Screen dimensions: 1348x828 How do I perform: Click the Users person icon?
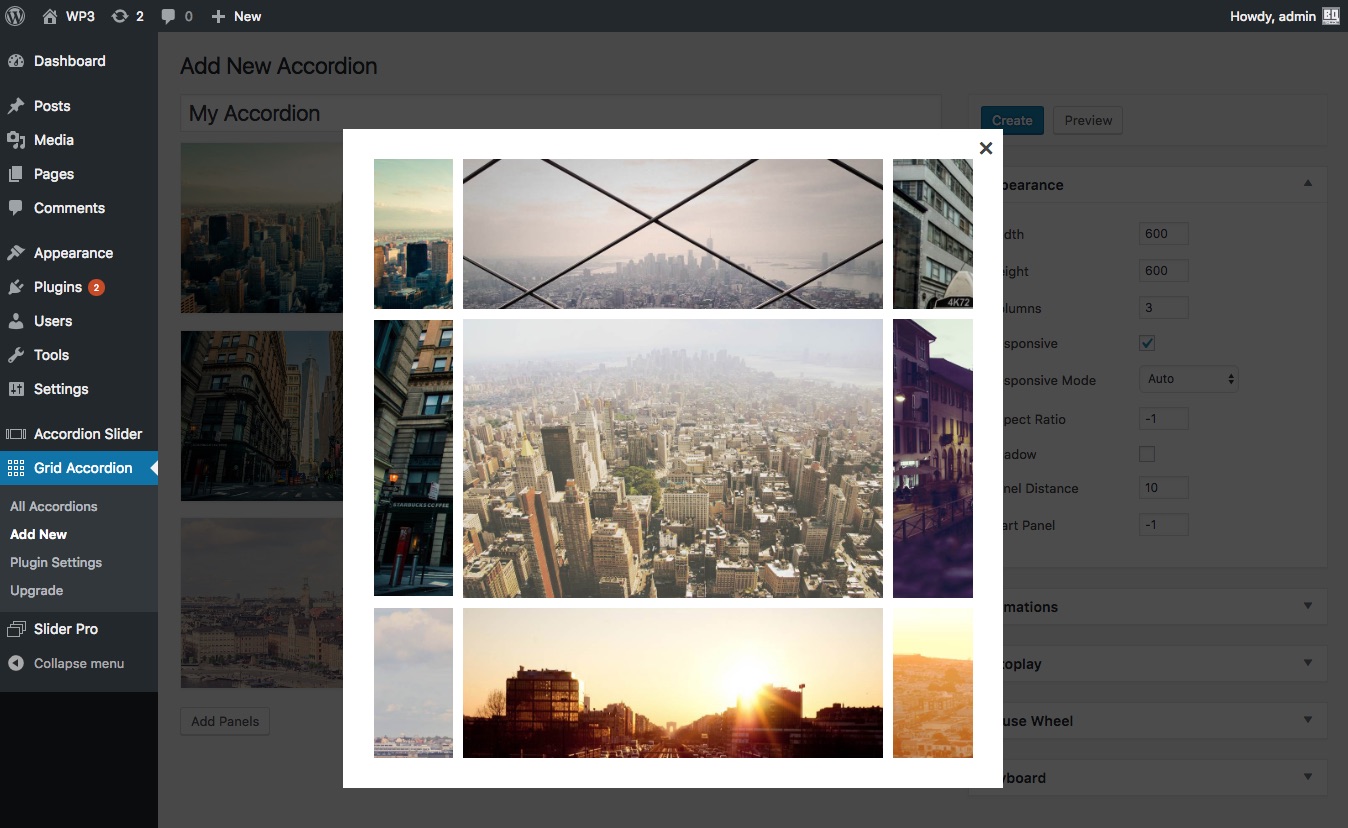15,321
